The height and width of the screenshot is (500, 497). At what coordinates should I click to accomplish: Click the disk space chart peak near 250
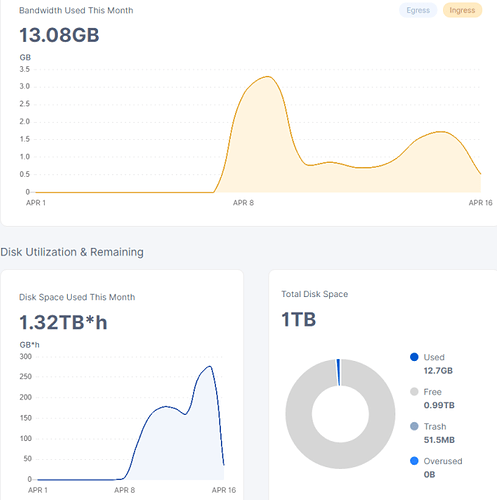pyautogui.click(x=210, y=367)
